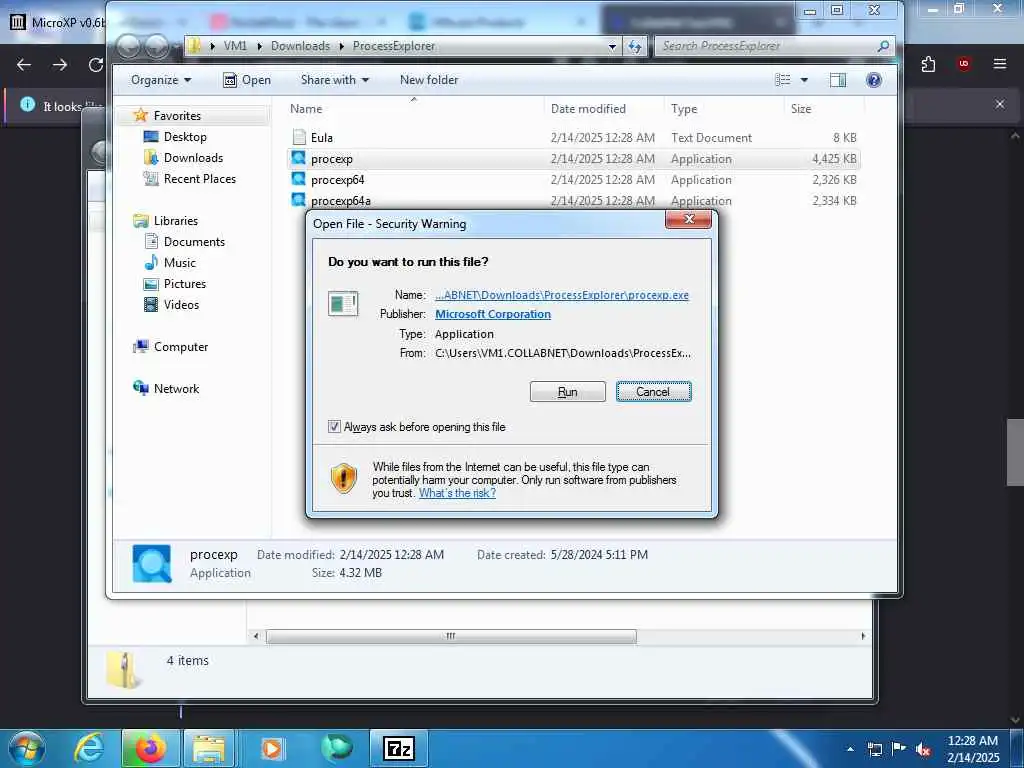Open the browser extensions puzzle icon
Viewport: 1024px width, 768px height.
(x=928, y=64)
